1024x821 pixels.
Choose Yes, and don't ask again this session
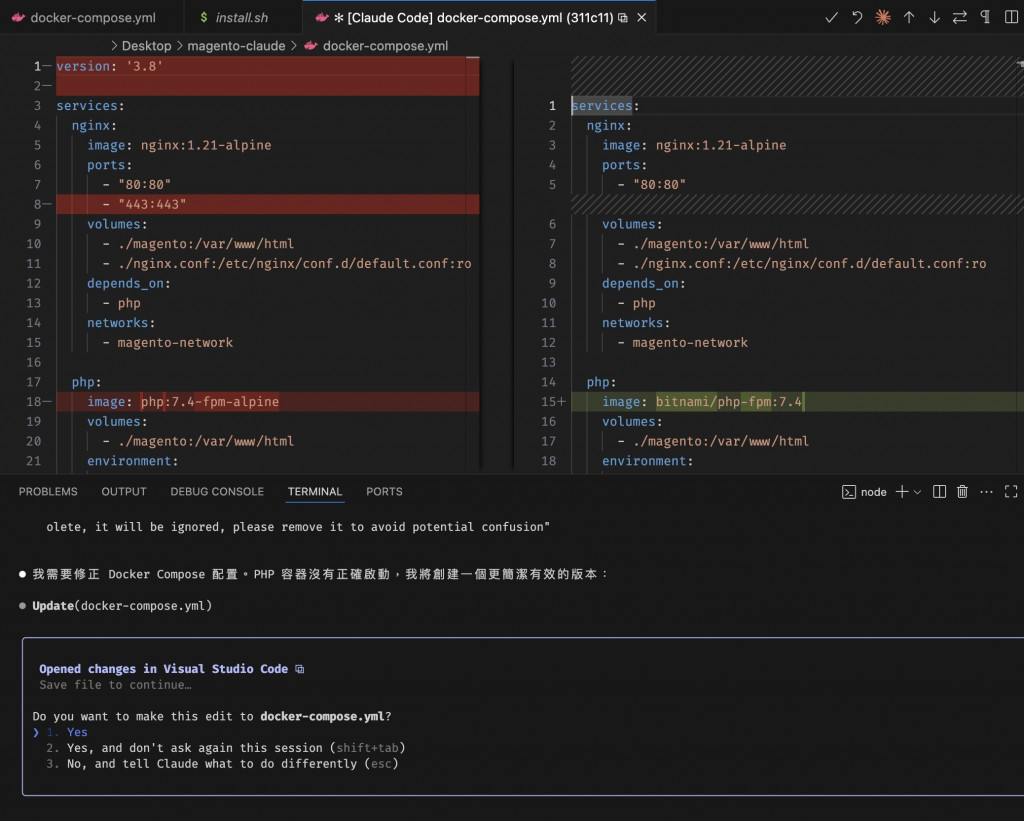(x=226, y=748)
